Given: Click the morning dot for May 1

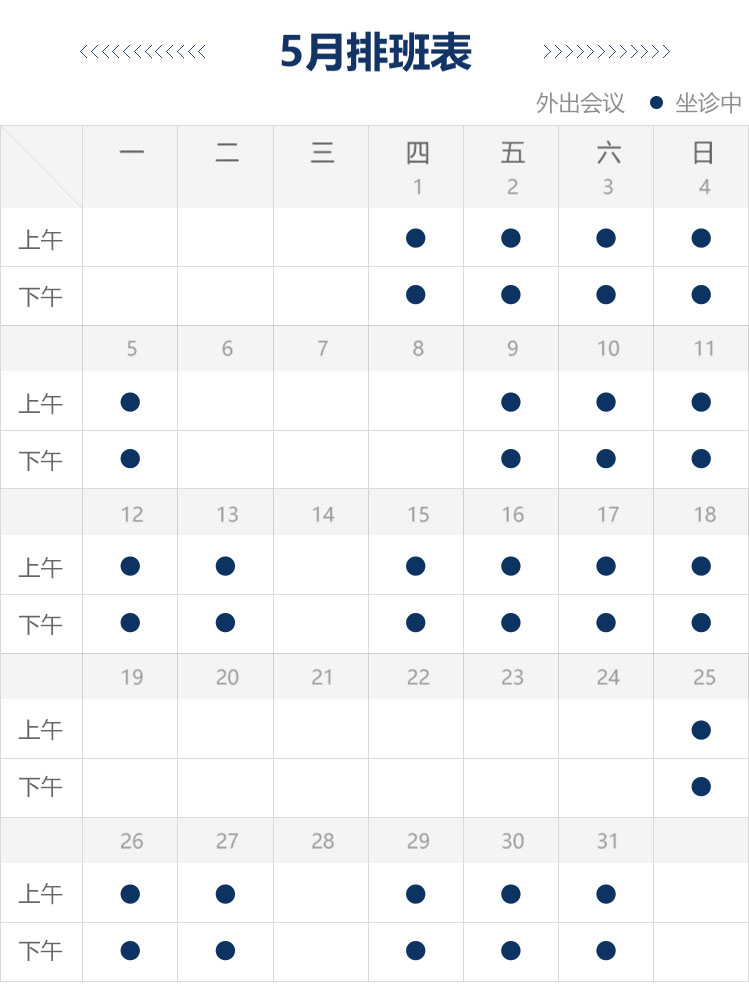Looking at the screenshot, I should [415, 238].
